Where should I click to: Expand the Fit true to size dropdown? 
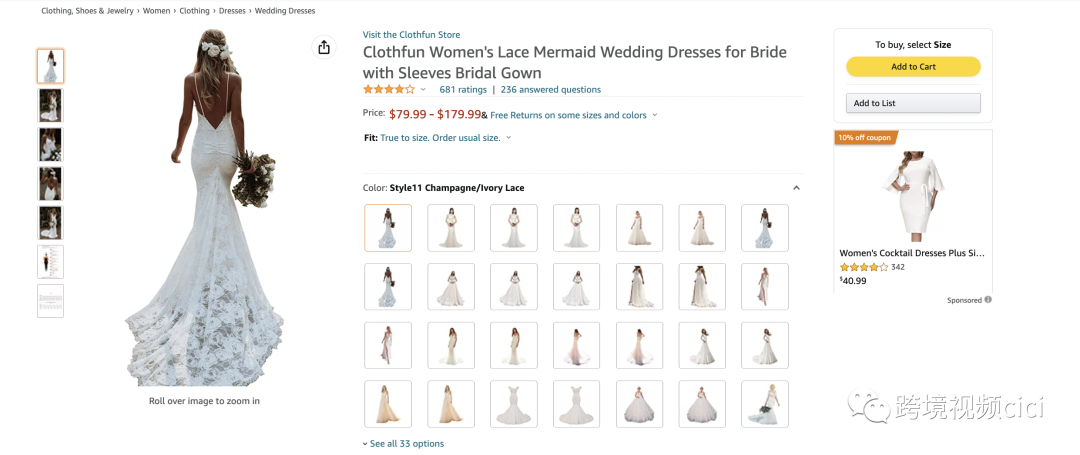[x=508, y=138]
